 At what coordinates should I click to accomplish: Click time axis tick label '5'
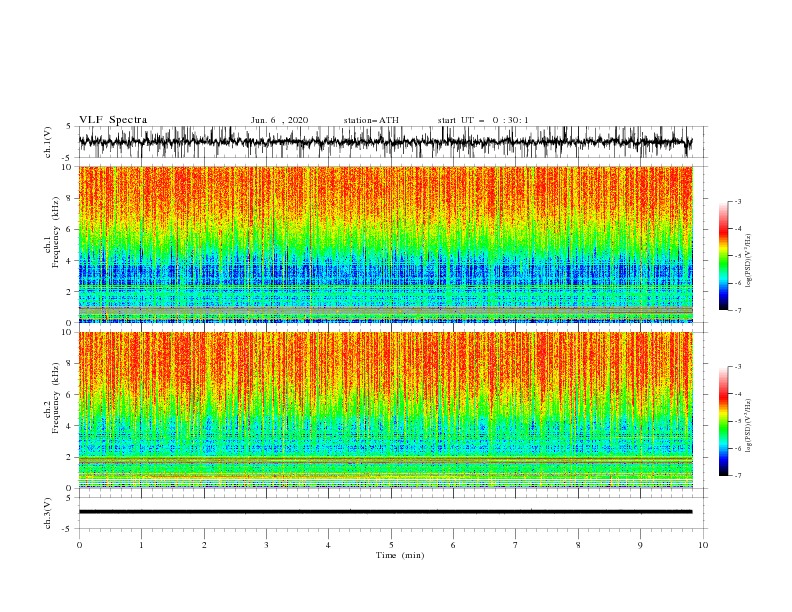[x=391, y=545]
